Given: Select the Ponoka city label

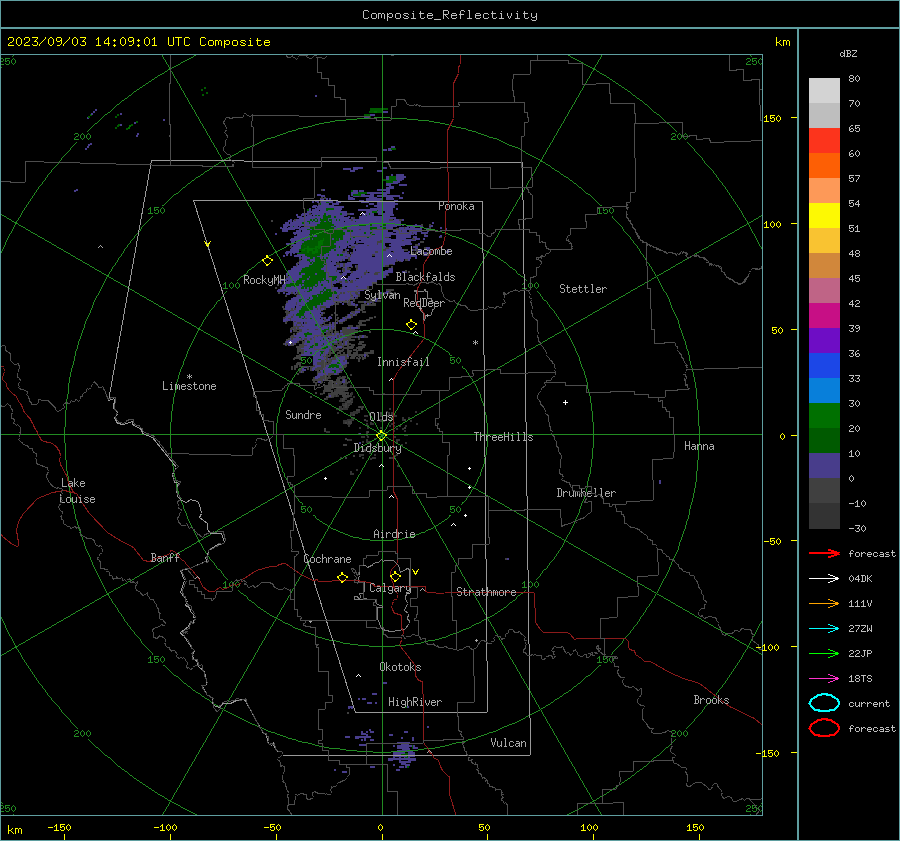Looking at the screenshot, I should pyautogui.click(x=456, y=206).
